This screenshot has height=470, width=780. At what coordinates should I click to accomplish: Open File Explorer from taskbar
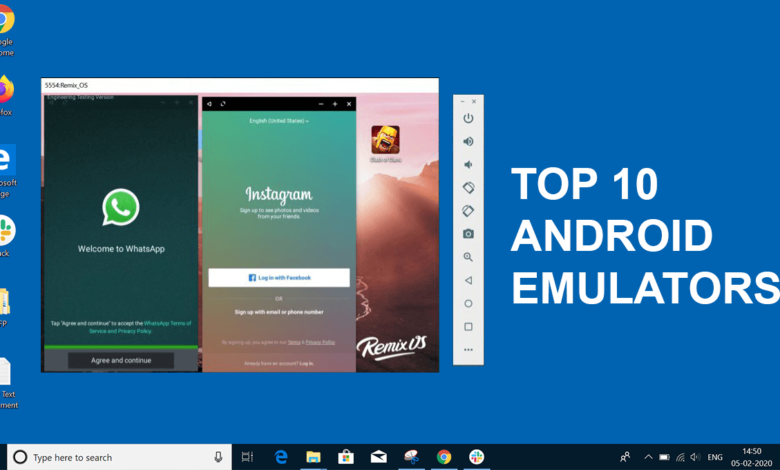point(313,457)
